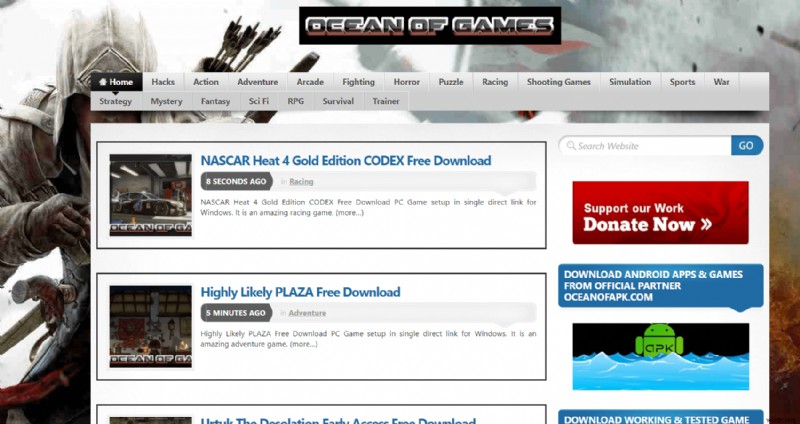800x424 pixels.
Task: Click the Racing tag under NASCAR post
Action: (301, 182)
